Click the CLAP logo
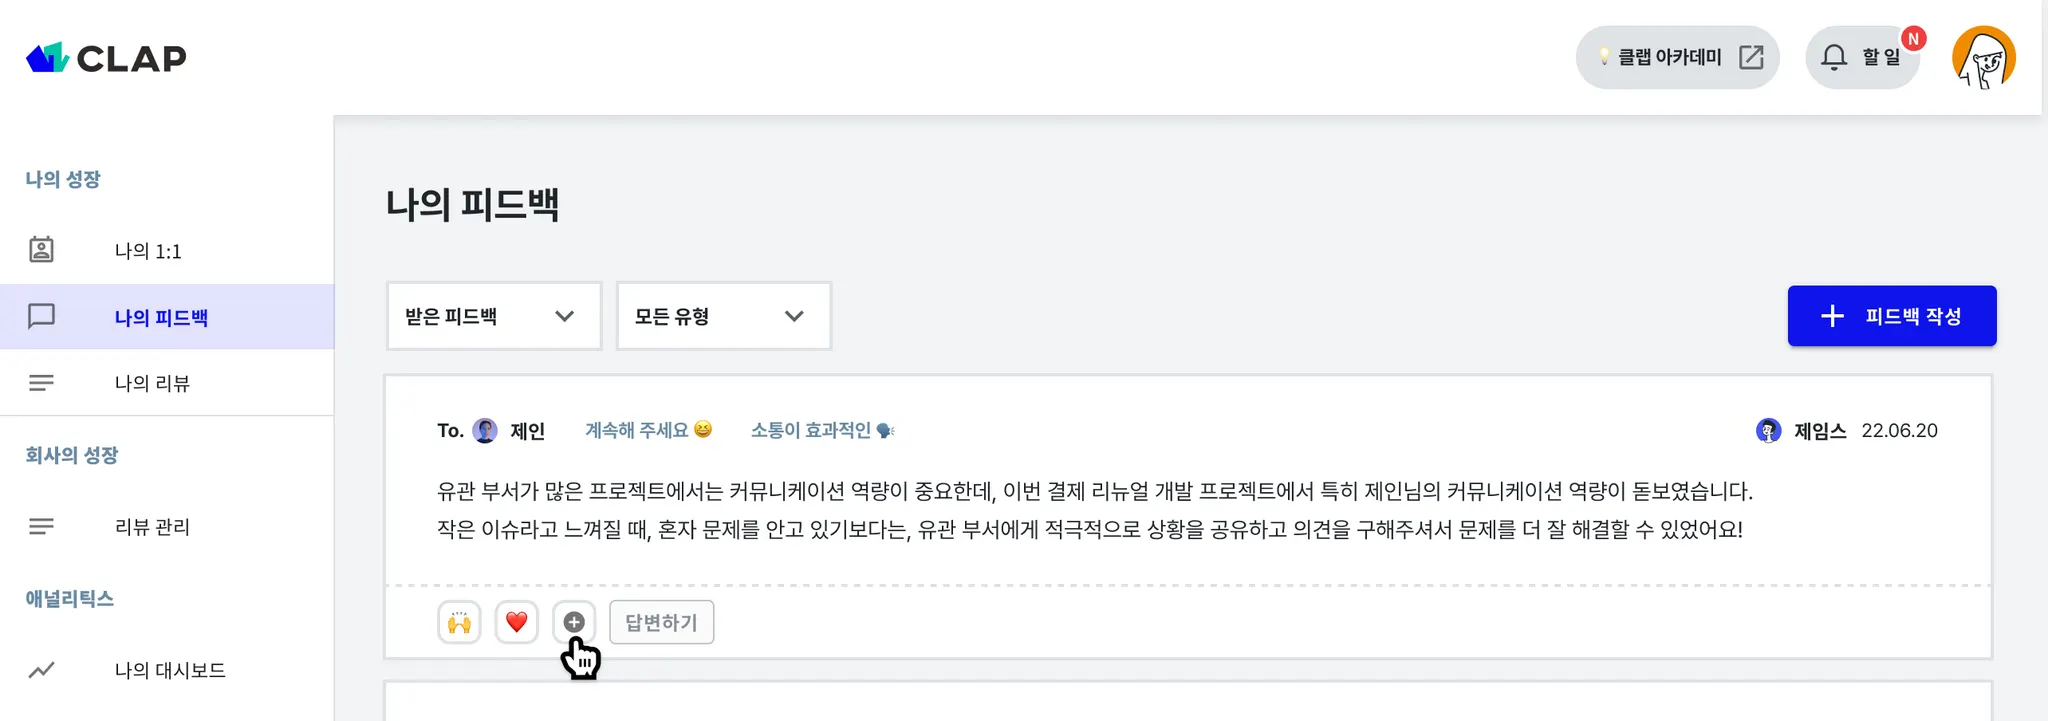The width and height of the screenshot is (2048, 721). tap(106, 58)
